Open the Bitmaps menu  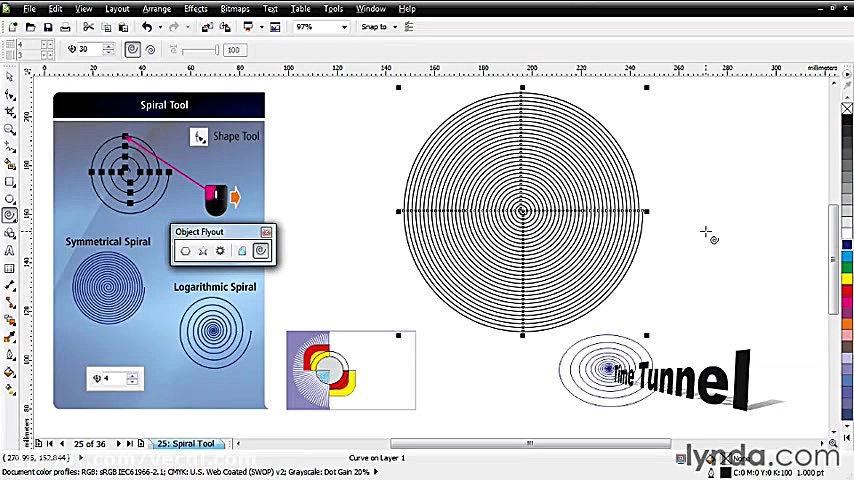pos(235,9)
